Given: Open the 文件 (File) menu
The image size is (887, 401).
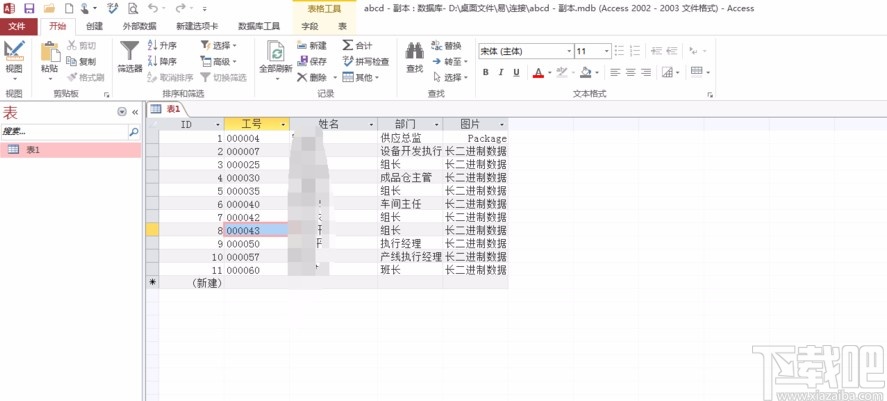Looking at the screenshot, I should click(x=17, y=26).
